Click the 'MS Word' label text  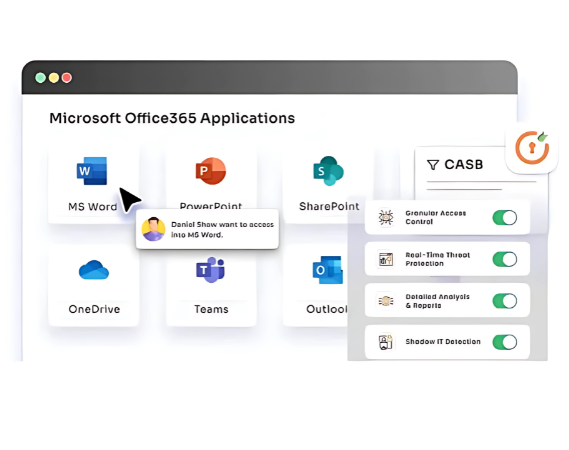pyautogui.click(x=93, y=206)
